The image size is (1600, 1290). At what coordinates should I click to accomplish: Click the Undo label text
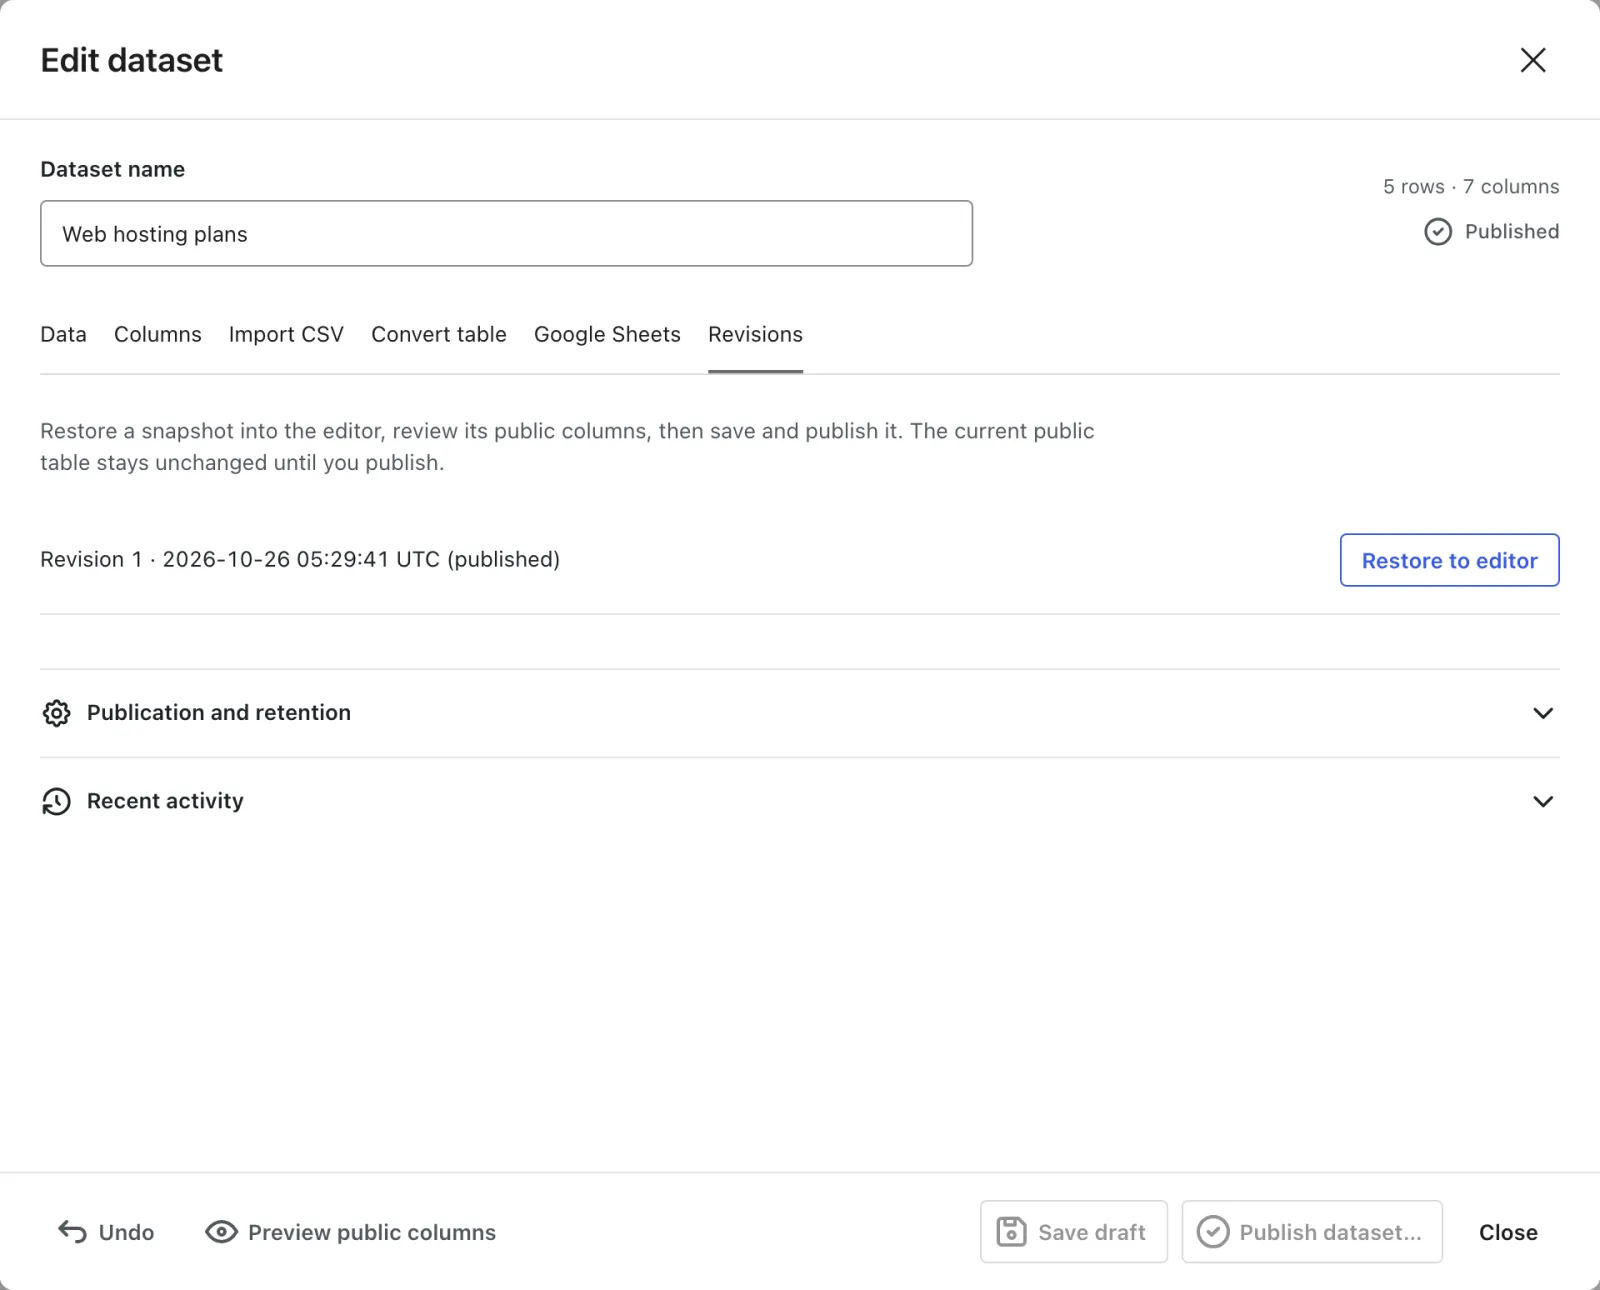(x=126, y=1232)
